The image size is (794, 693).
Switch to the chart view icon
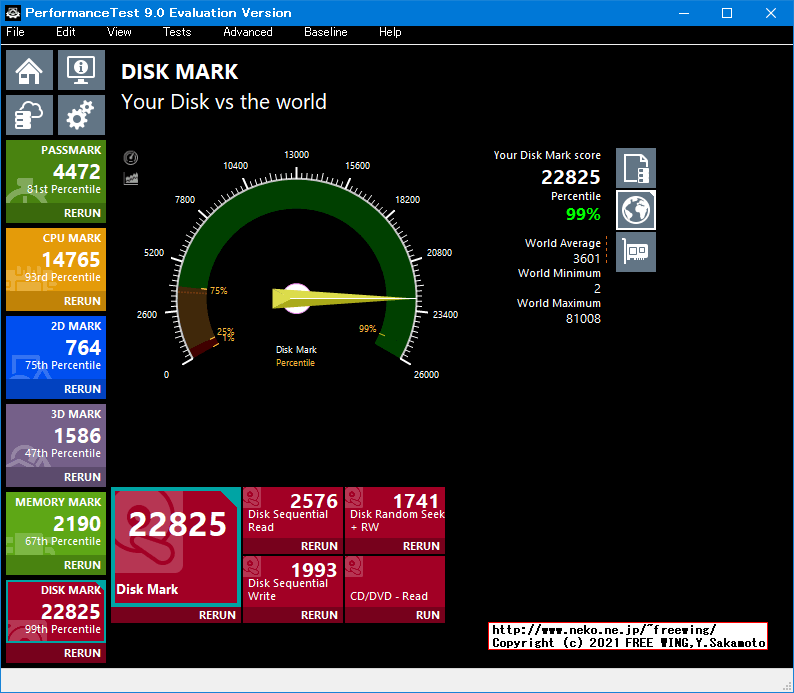pyautogui.click(x=130, y=178)
